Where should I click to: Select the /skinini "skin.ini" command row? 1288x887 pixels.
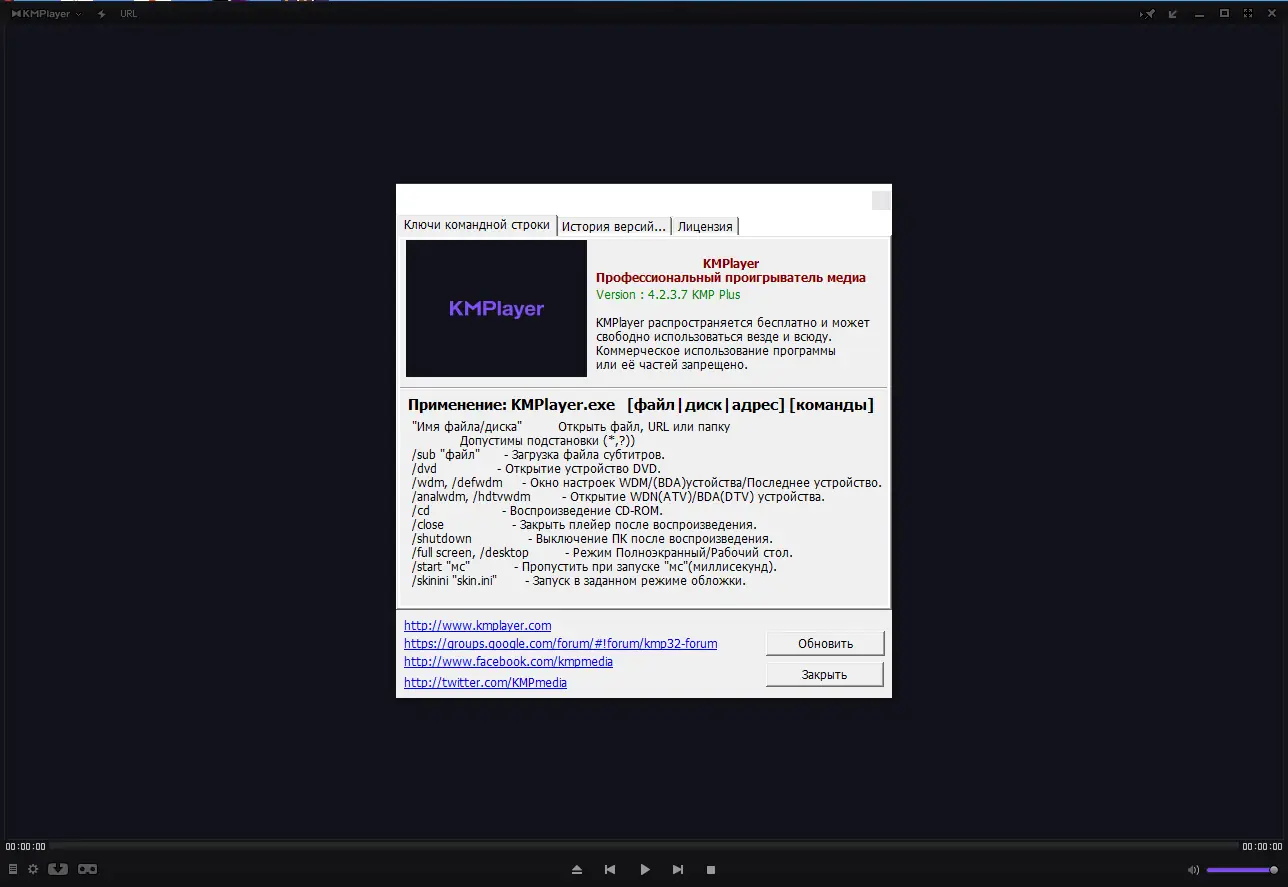point(579,581)
